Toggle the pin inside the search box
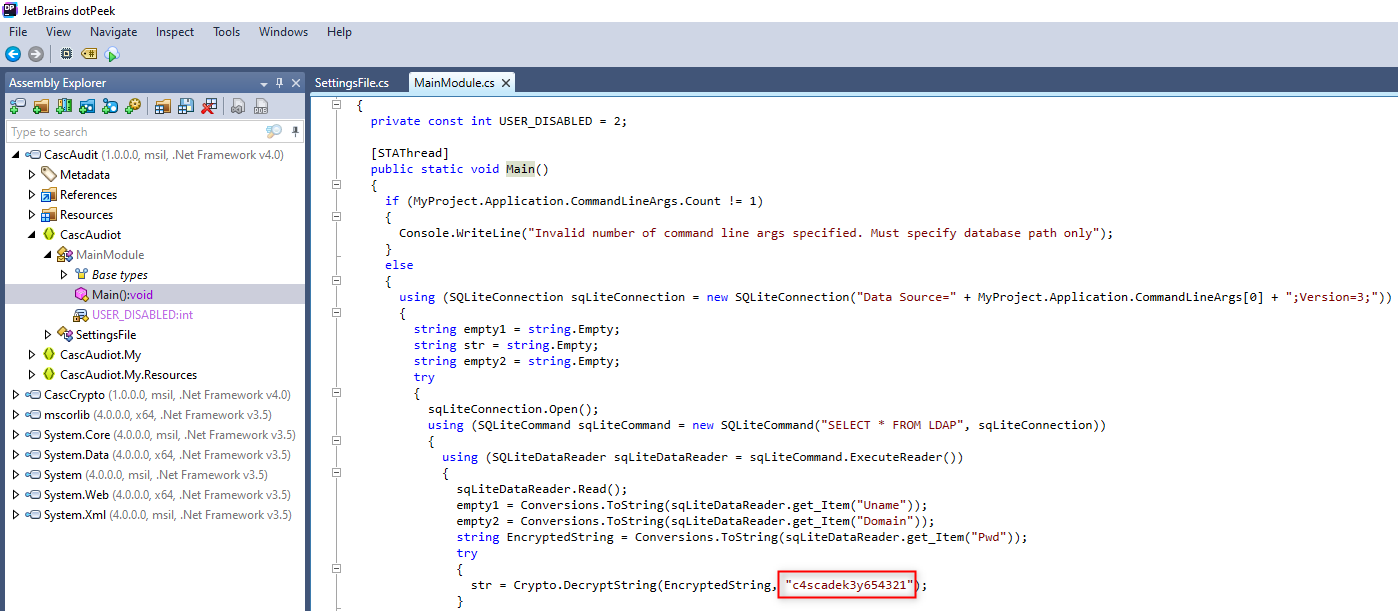Screen dimensions: 1398x611 click(x=293, y=132)
